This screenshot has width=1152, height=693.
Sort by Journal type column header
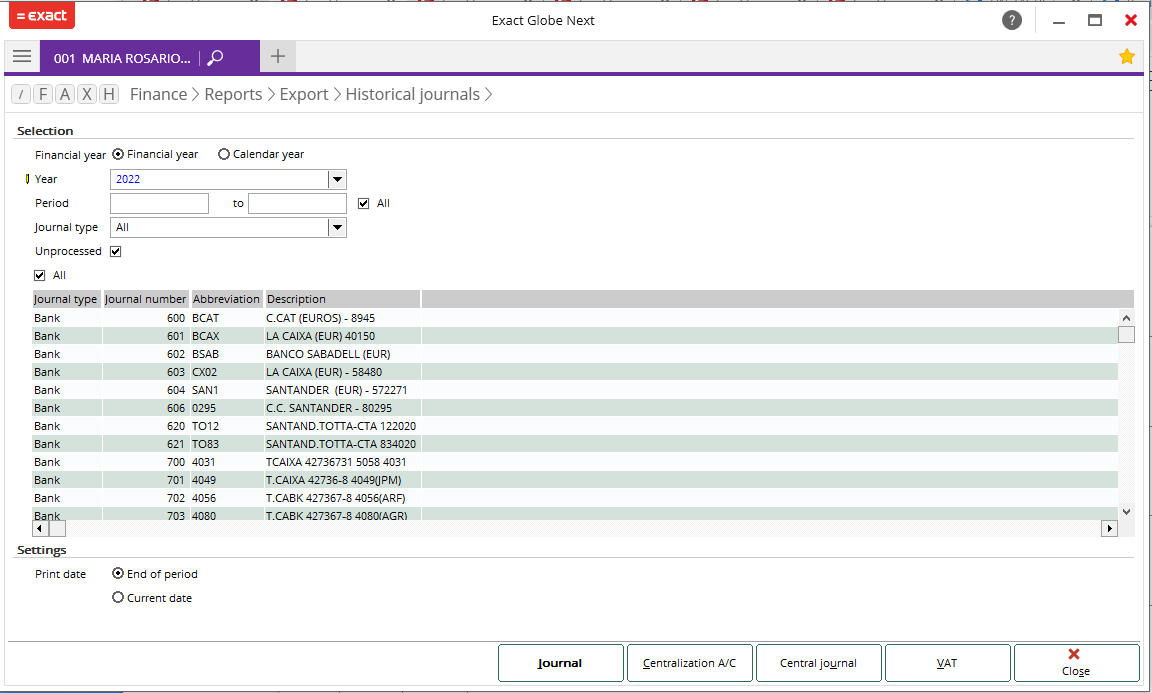(66, 299)
